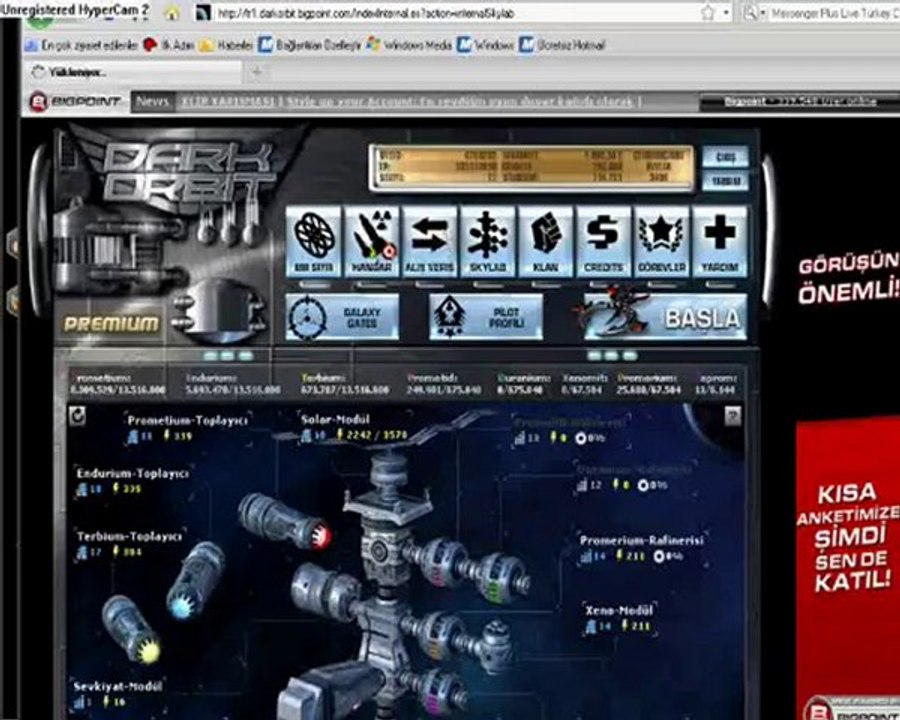Open the news ticker headline link
This screenshot has width=900, height=720.
(x=411, y=102)
